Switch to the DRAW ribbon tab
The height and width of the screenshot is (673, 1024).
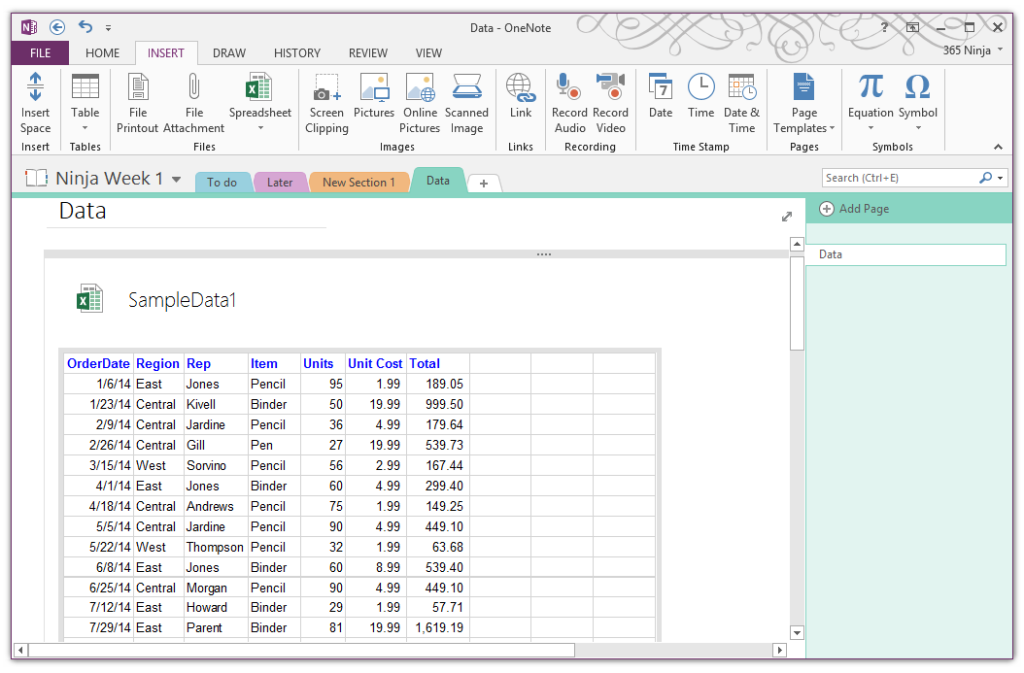point(229,53)
